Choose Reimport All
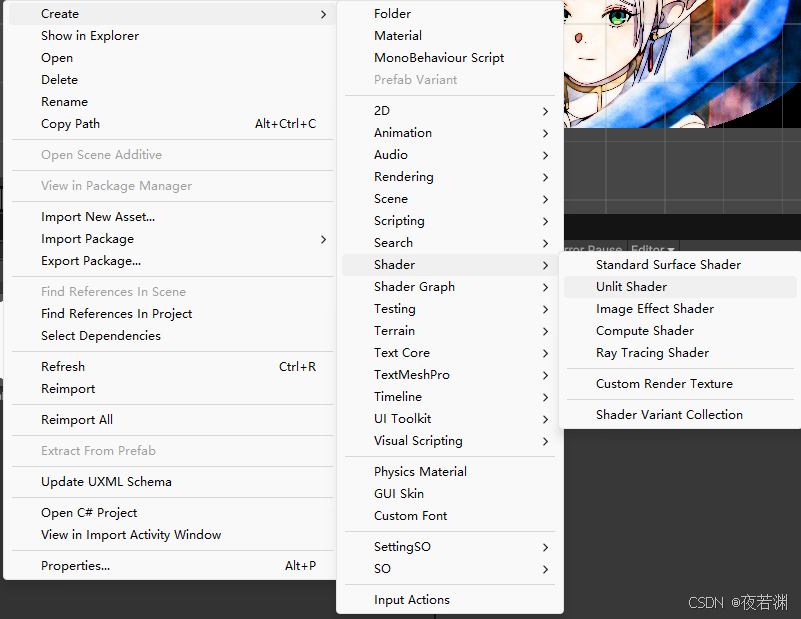Image resolution: width=801 pixels, height=619 pixels. tap(172, 420)
